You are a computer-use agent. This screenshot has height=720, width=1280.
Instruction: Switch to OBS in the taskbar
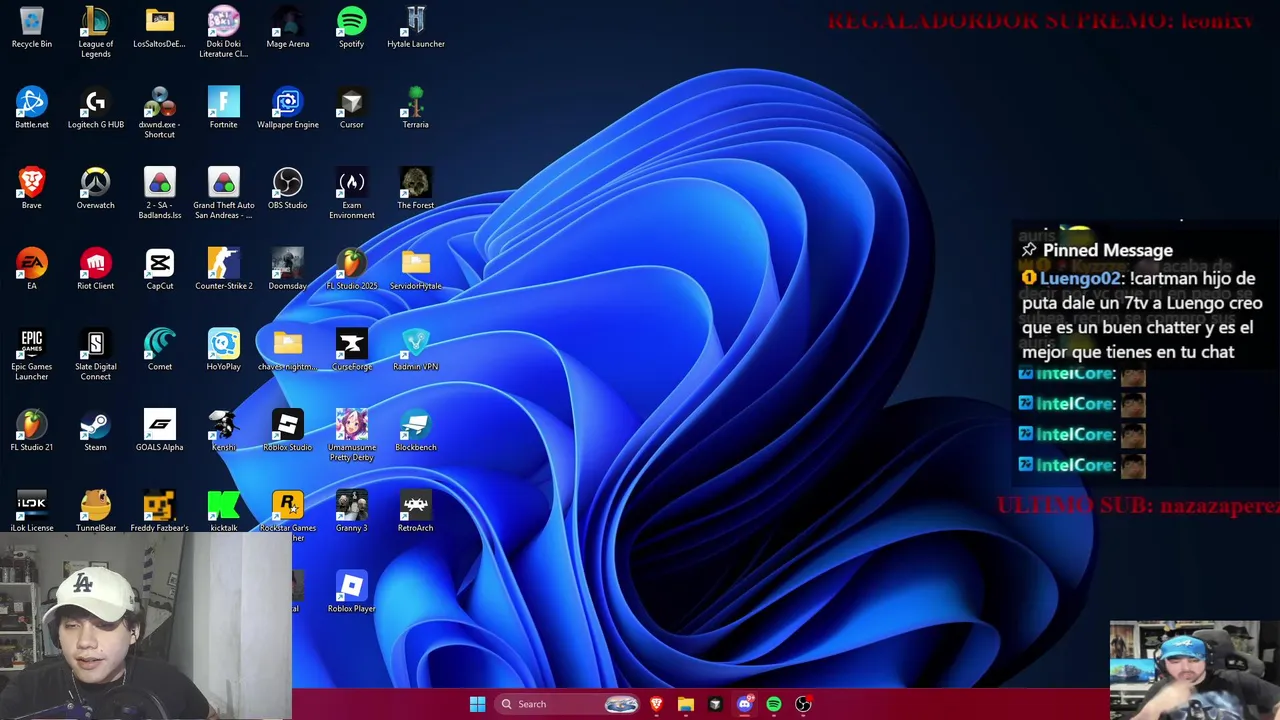click(x=803, y=704)
